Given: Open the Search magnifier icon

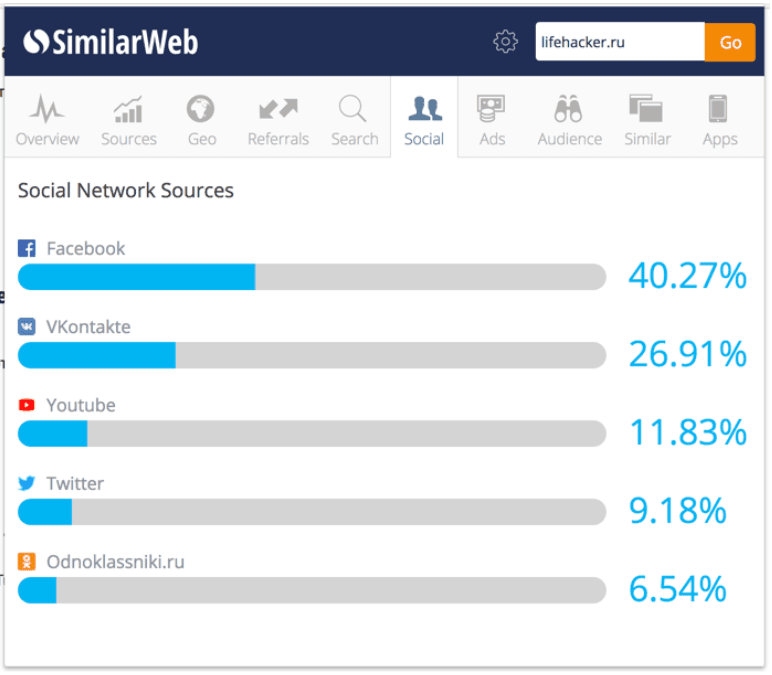Looking at the screenshot, I should (353, 108).
